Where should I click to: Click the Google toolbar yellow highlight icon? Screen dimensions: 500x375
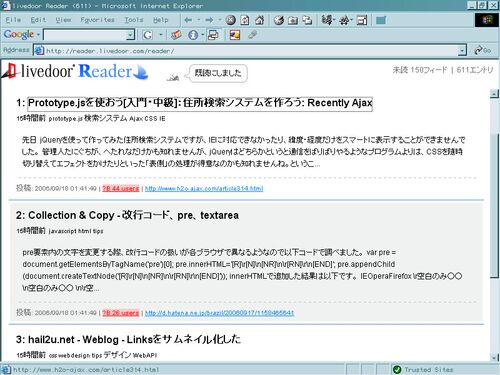tap(235, 35)
